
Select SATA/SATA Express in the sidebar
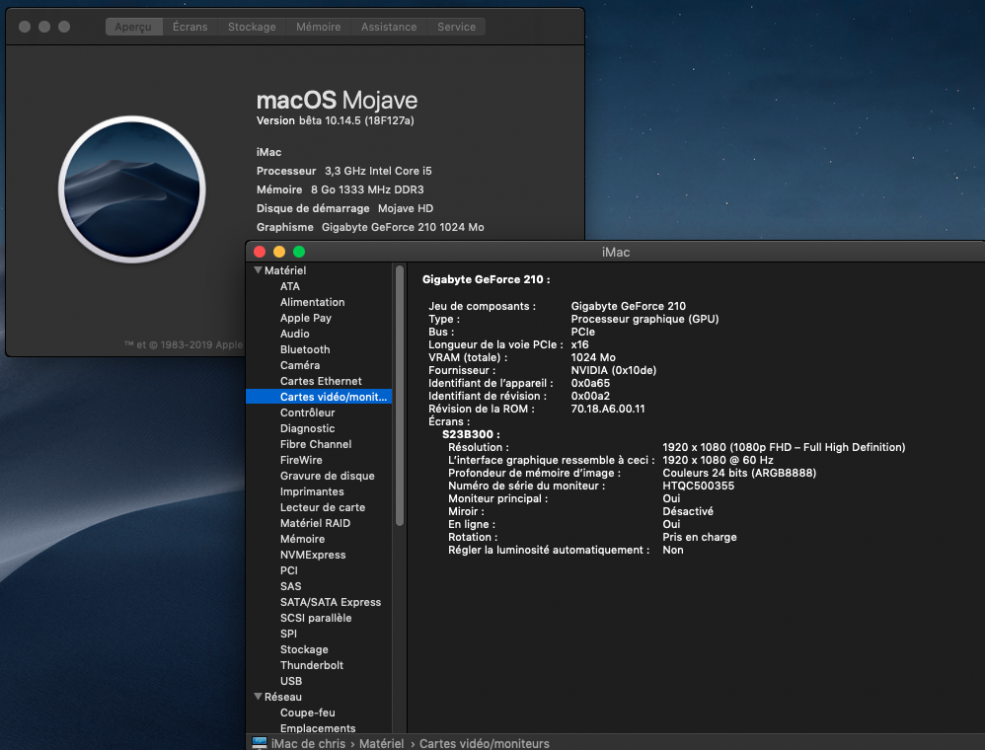pos(330,602)
